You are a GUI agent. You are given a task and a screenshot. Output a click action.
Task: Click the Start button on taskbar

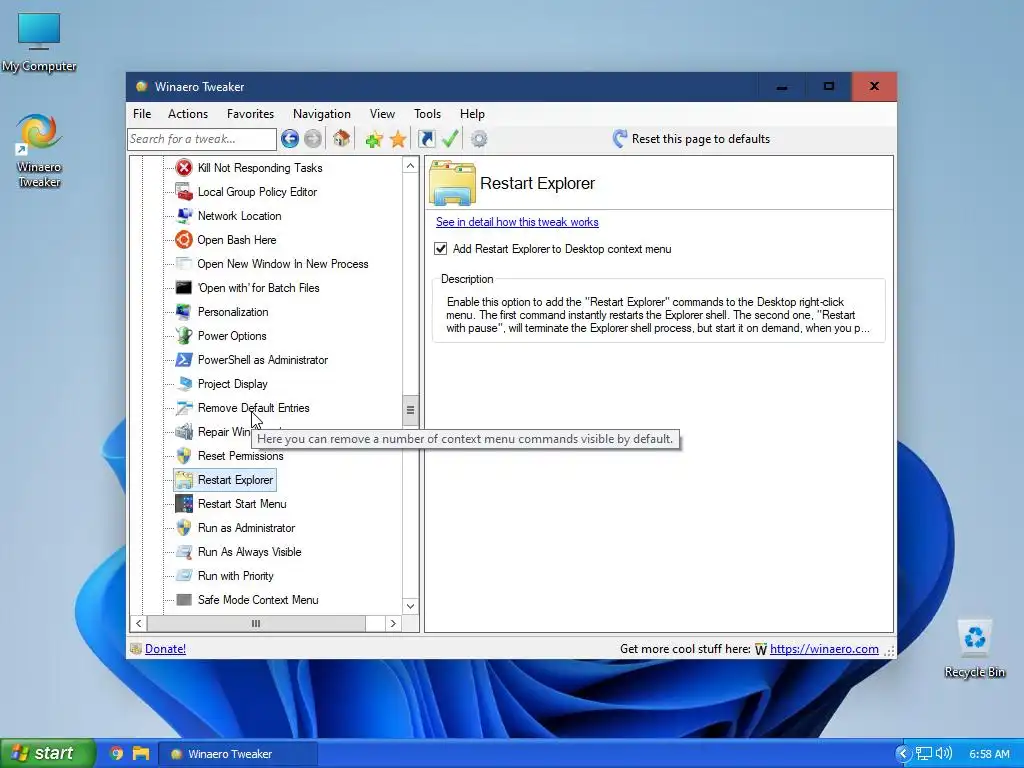tap(47, 753)
